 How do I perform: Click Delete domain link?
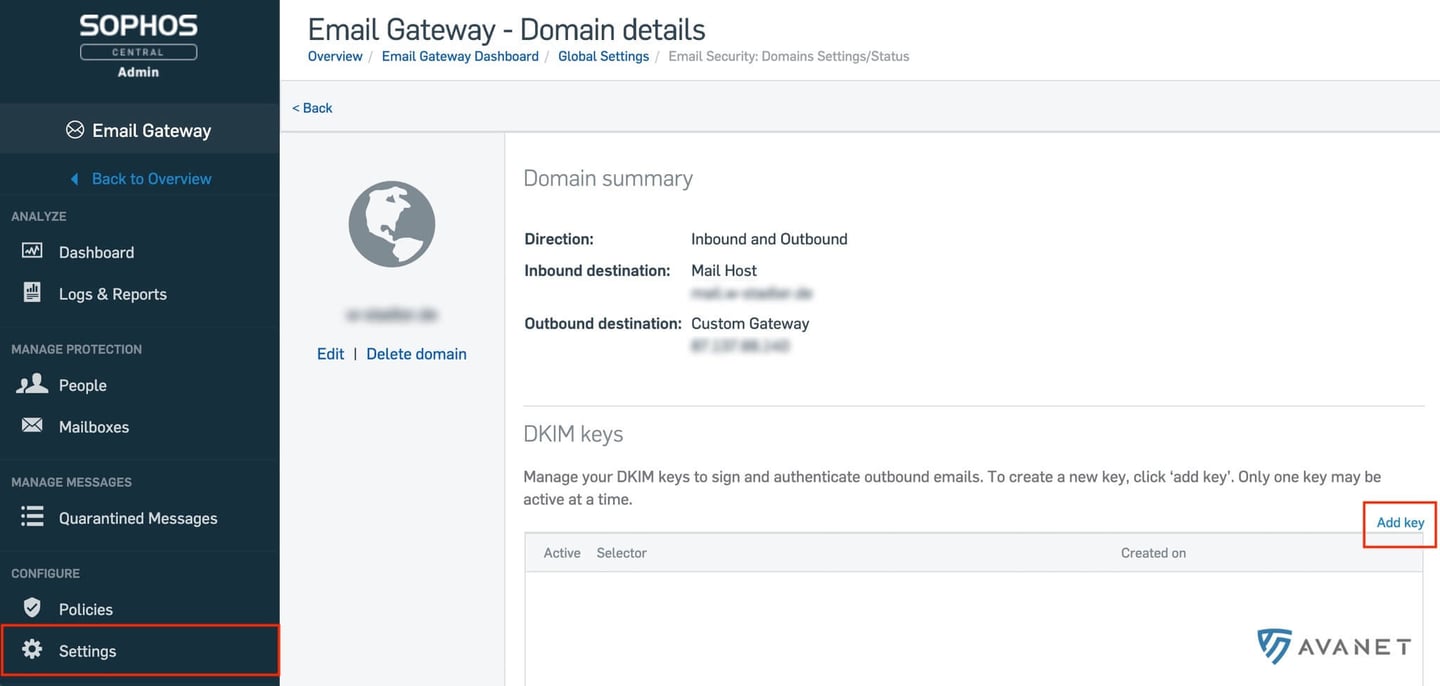[416, 354]
